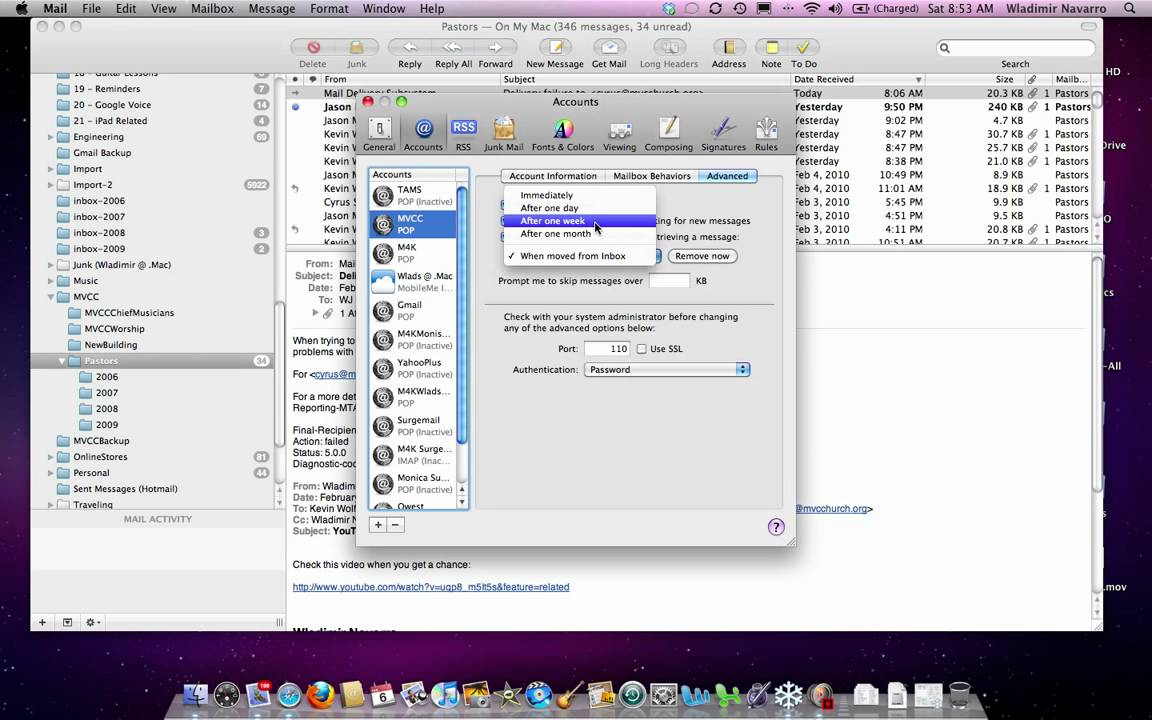This screenshot has height=720, width=1152.
Task: Open the Address book icon
Action: (729, 47)
